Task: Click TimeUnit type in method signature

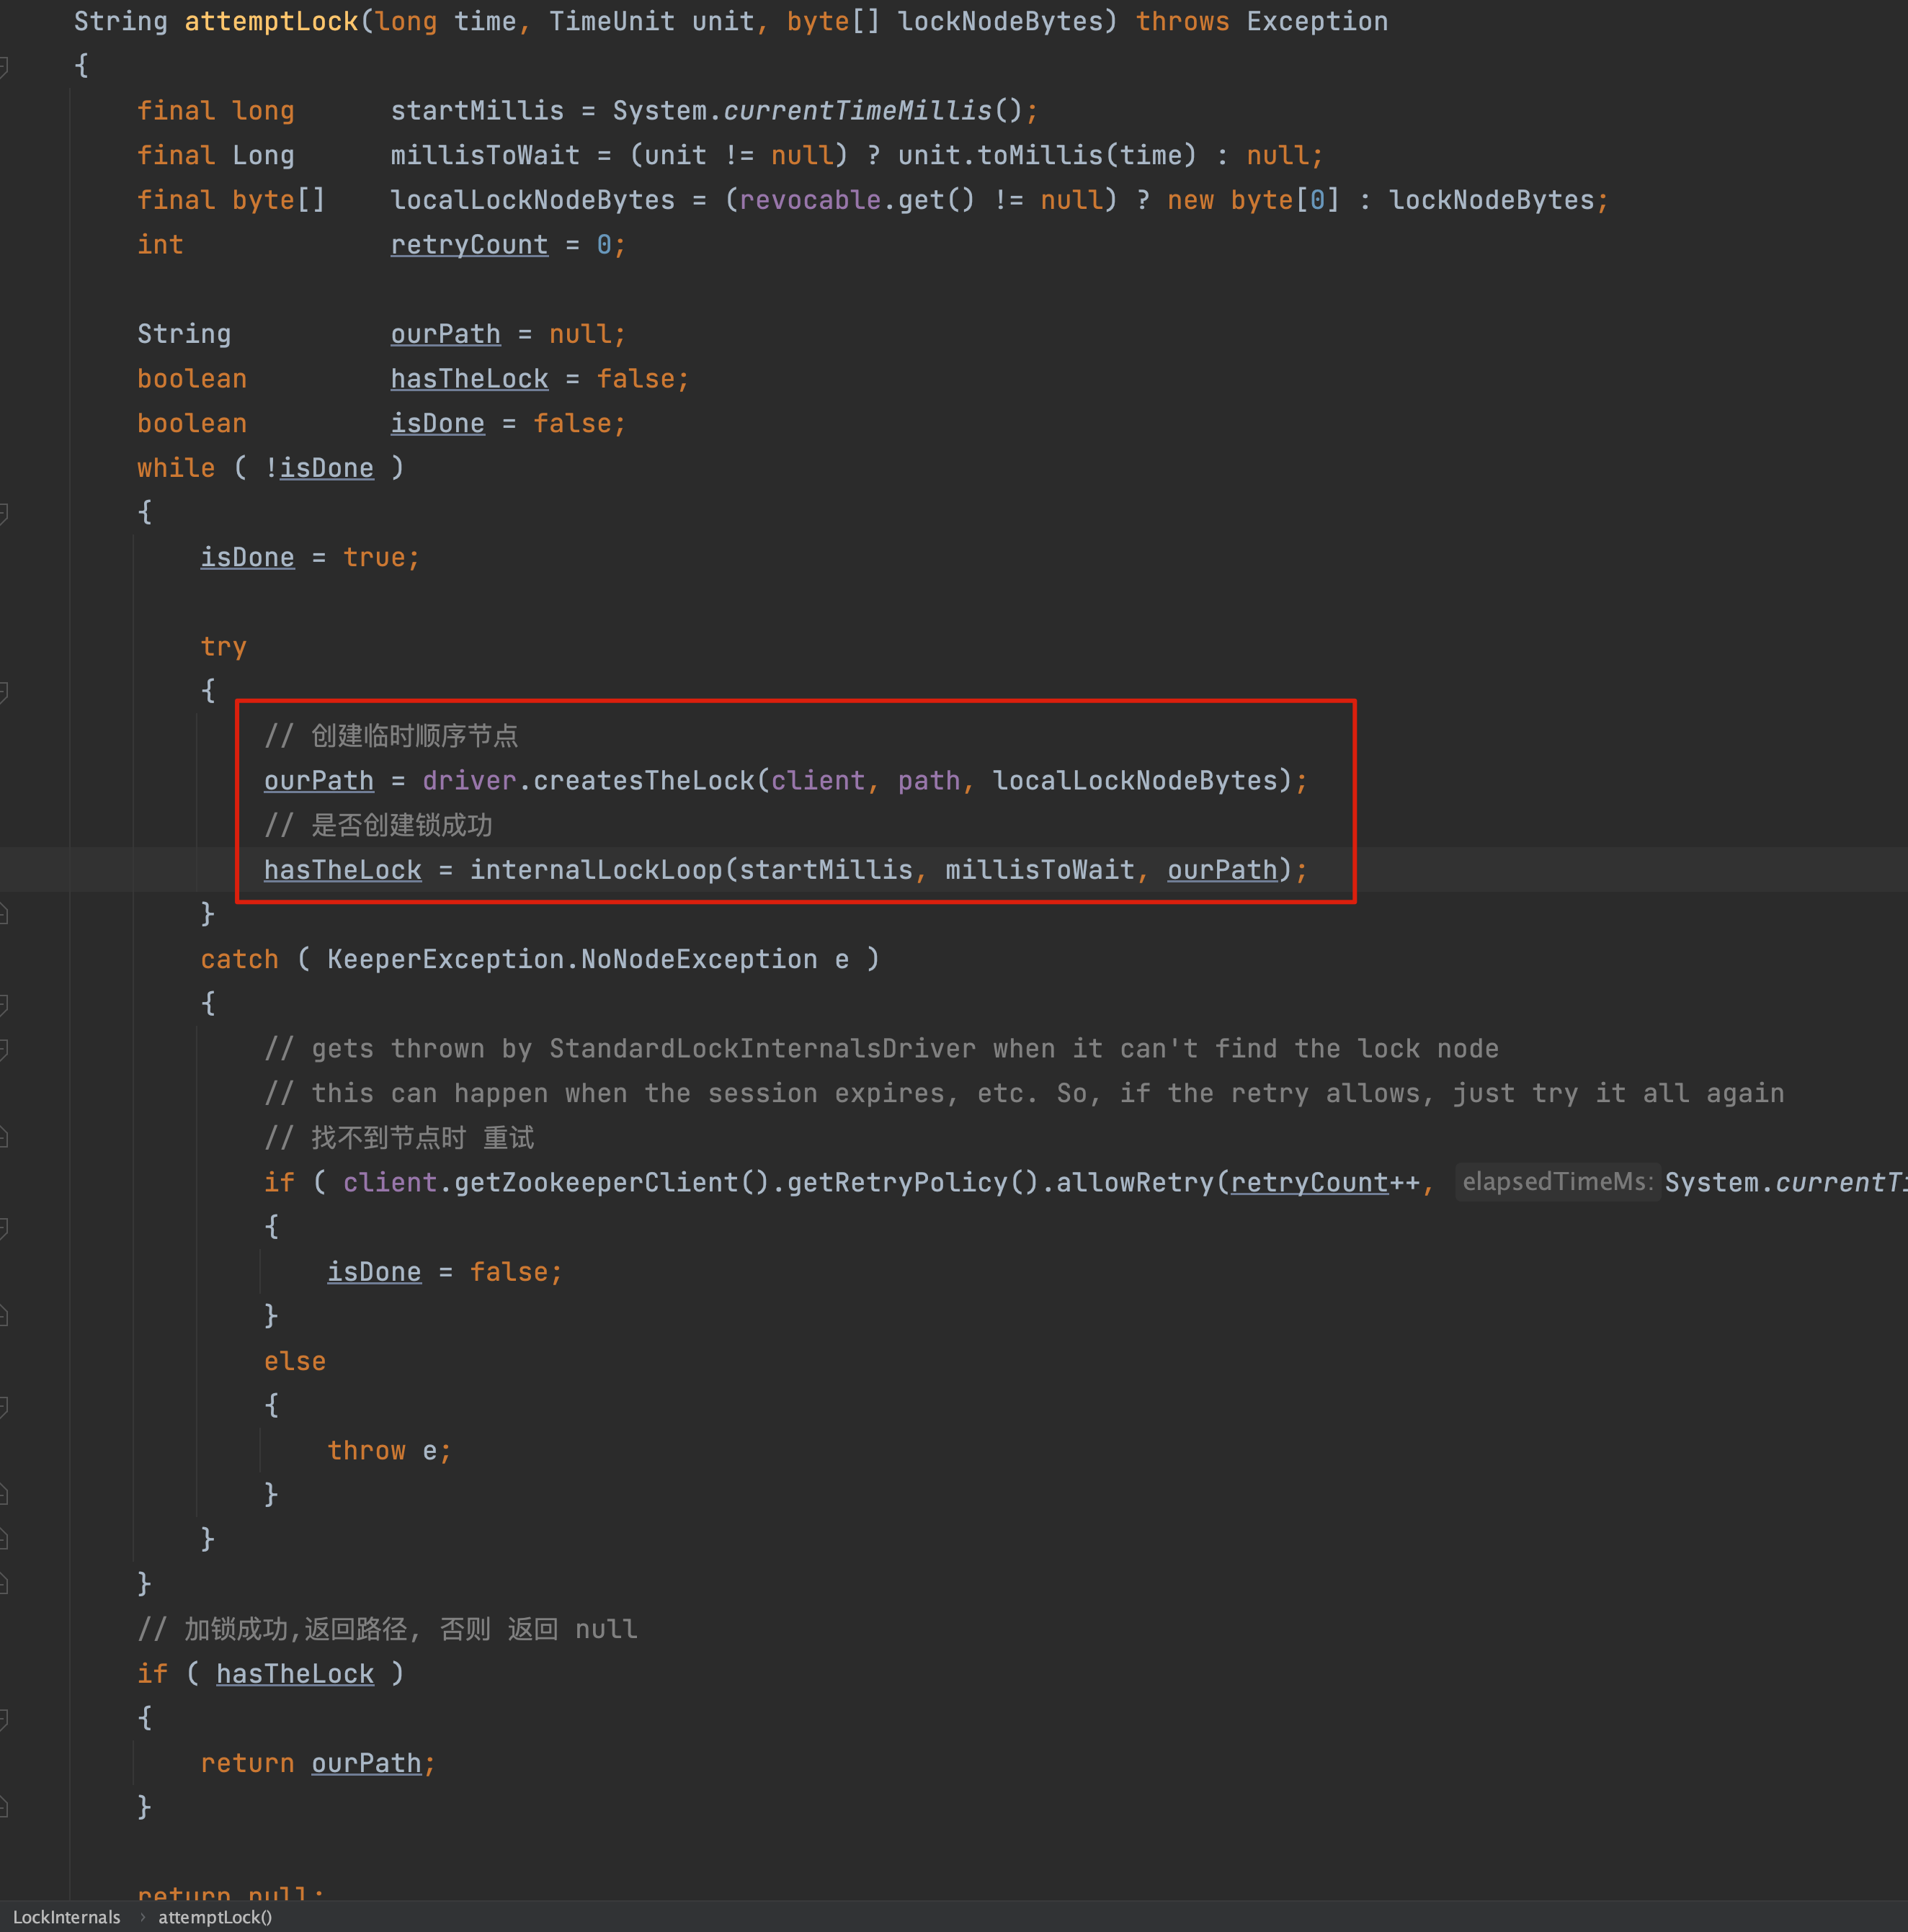Action: (x=612, y=21)
